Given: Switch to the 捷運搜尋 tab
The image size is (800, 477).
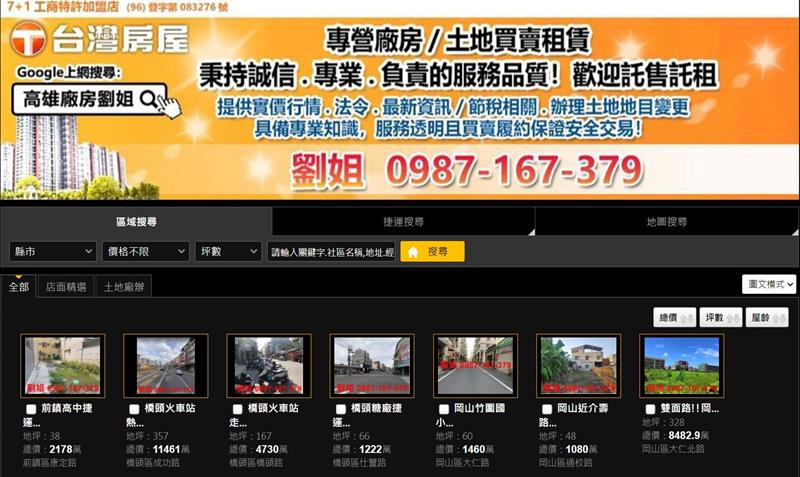Looking at the screenshot, I should pos(402,221).
